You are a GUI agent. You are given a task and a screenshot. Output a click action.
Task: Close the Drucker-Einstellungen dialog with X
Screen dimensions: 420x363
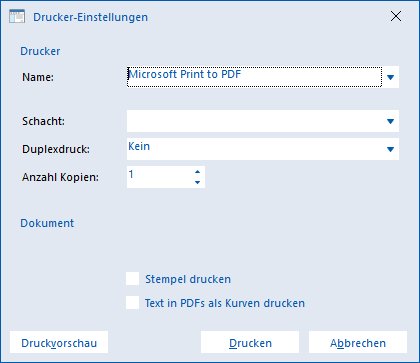click(396, 16)
